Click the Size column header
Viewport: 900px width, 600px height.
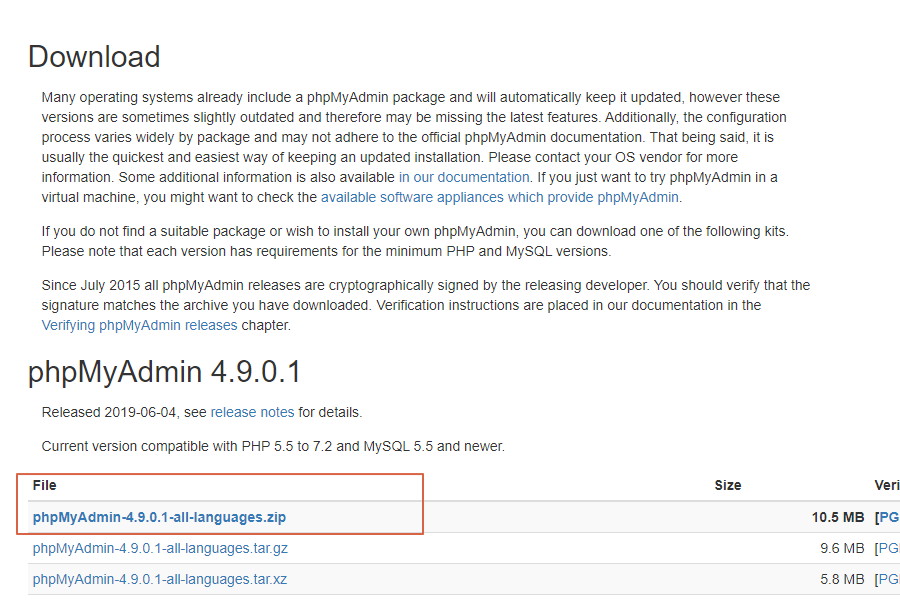click(x=727, y=485)
